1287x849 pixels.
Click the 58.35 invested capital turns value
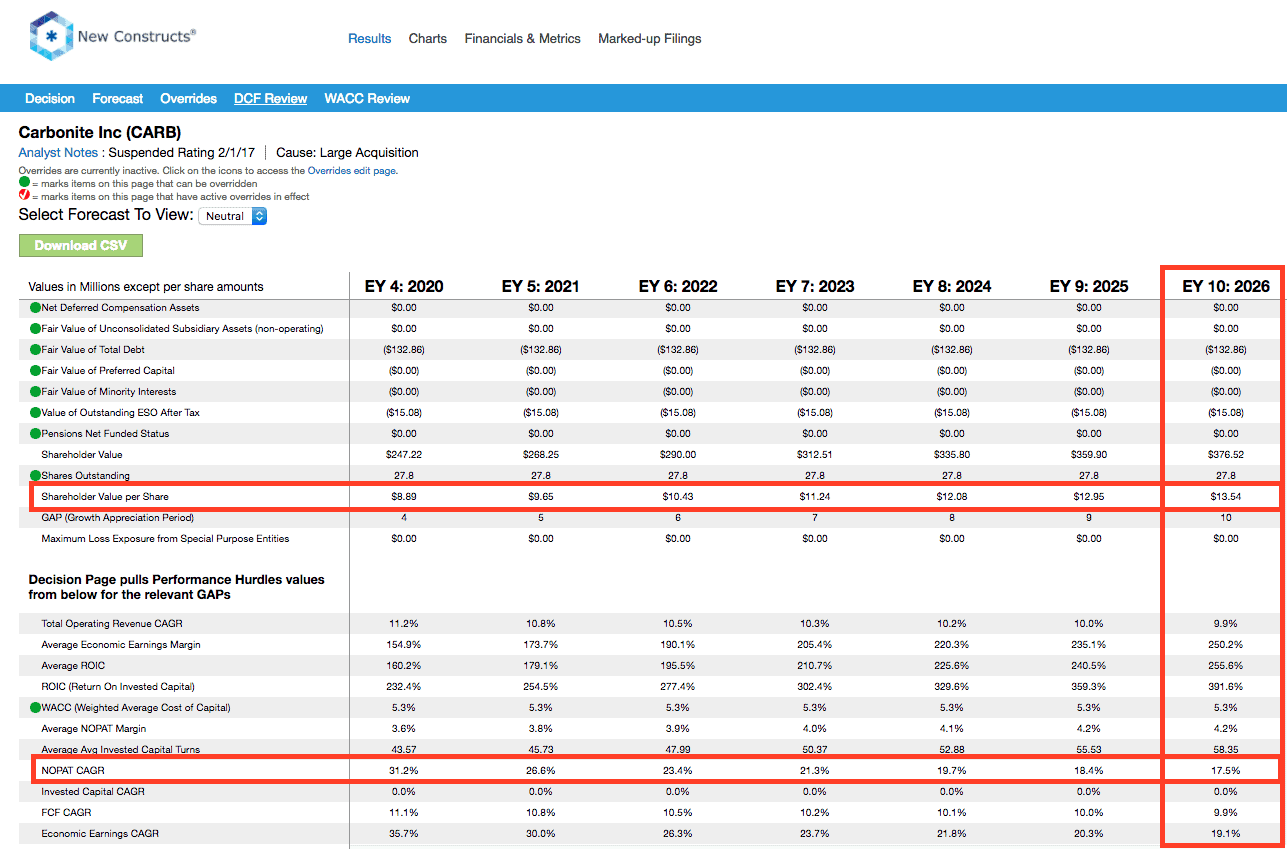click(x=1226, y=750)
